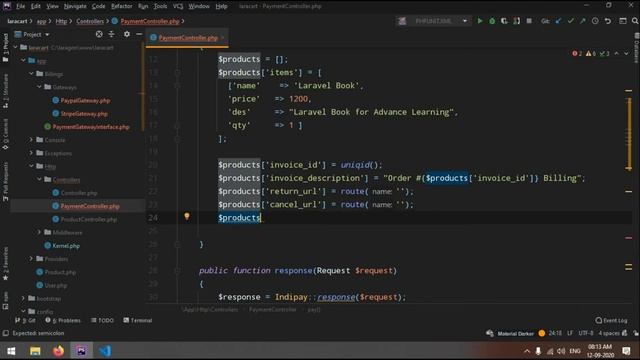
Task: Open Firefox from the taskbar
Action: 58,351
